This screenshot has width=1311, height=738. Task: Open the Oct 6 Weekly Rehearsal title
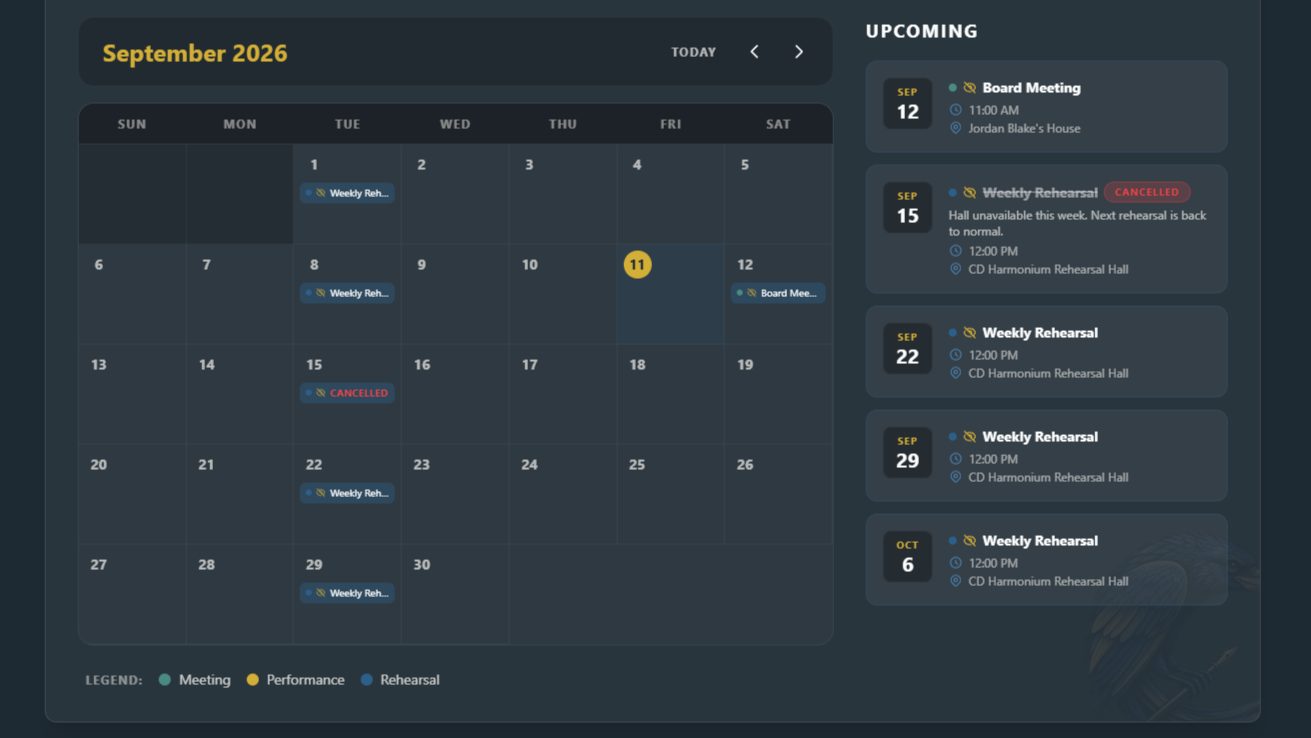[x=1040, y=541]
